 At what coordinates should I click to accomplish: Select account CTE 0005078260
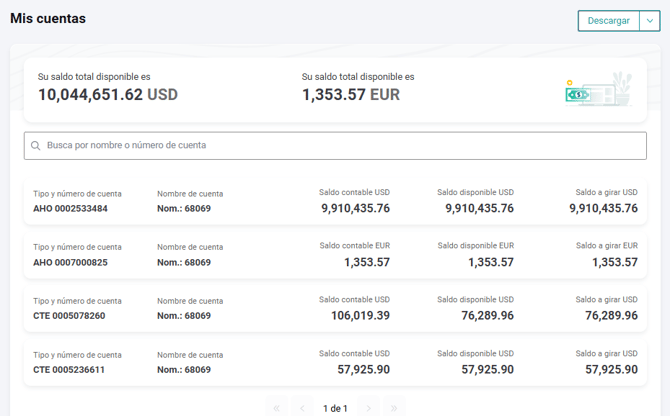pos(69,316)
